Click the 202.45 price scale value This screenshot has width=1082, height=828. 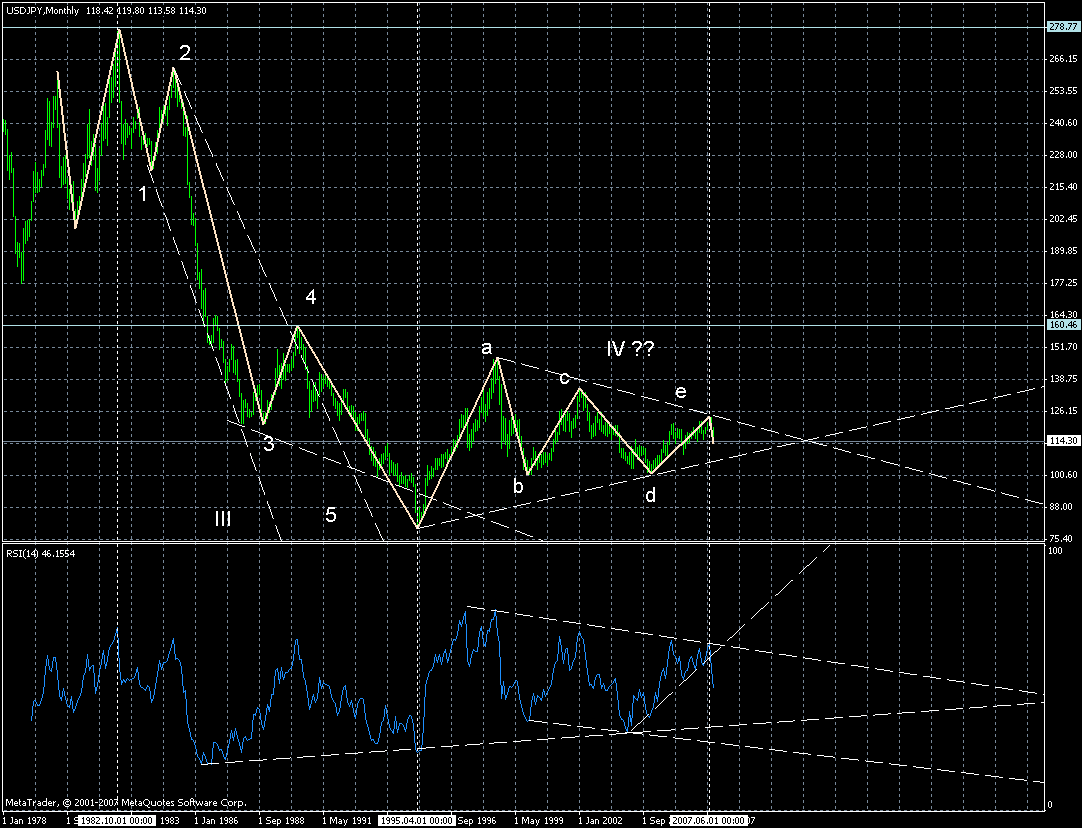click(x=1063, y=219)
